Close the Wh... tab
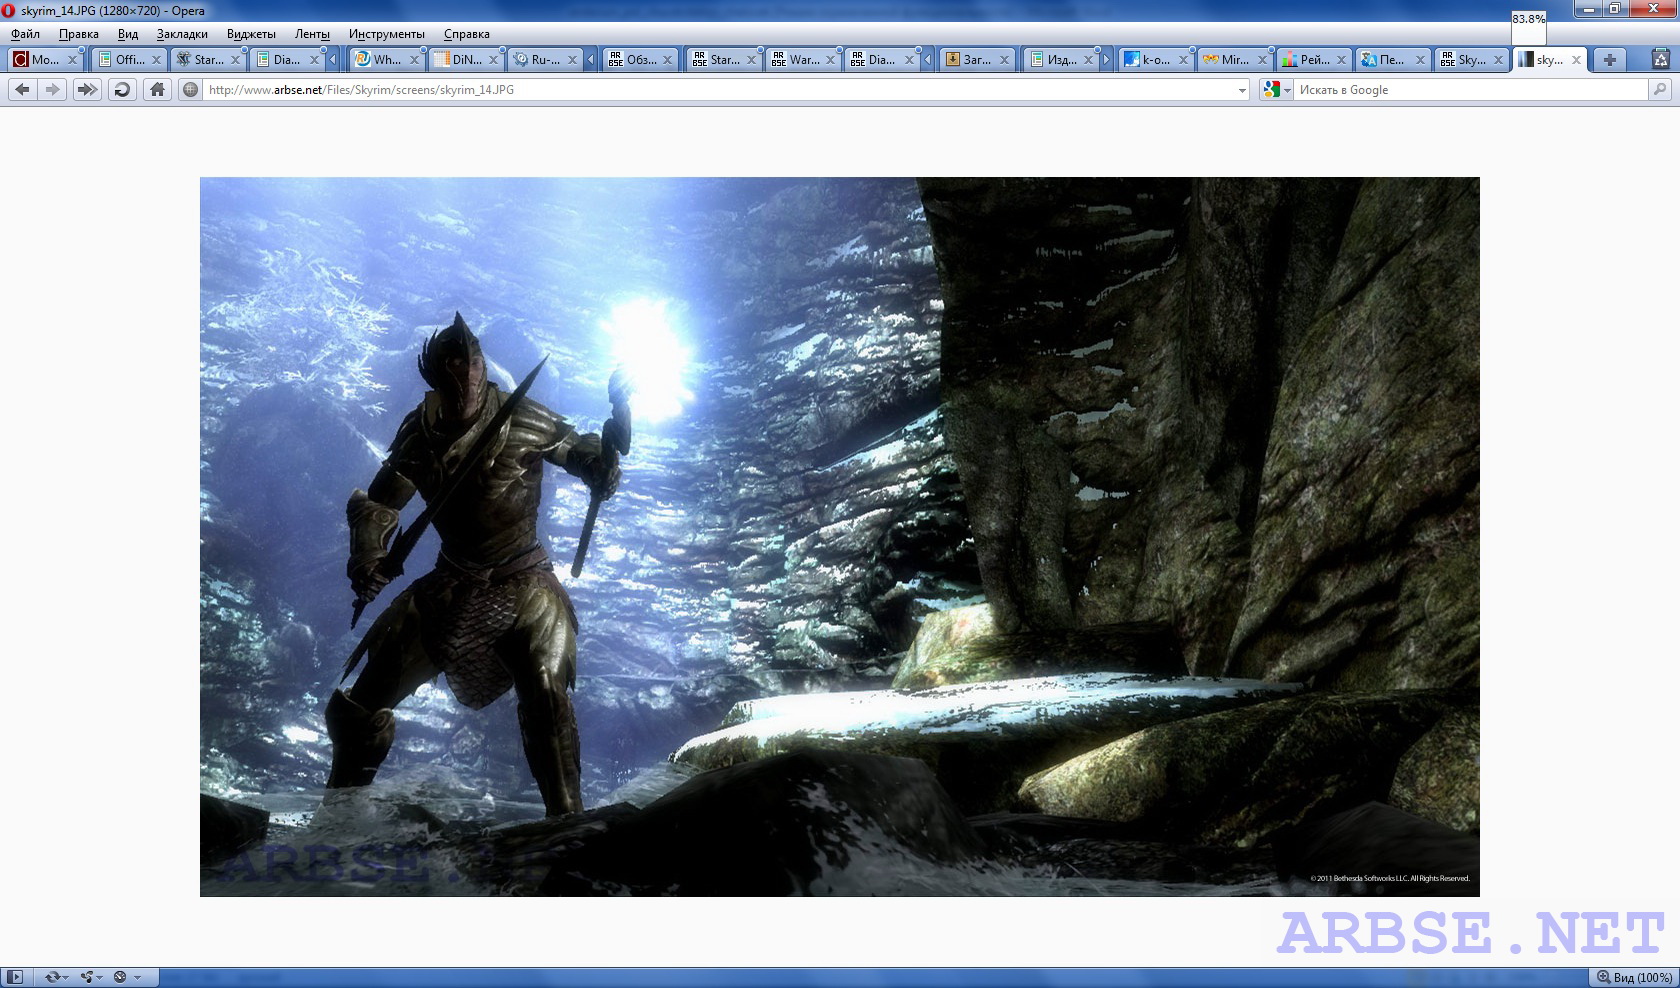1680x988 pixels. click(414, 60)
